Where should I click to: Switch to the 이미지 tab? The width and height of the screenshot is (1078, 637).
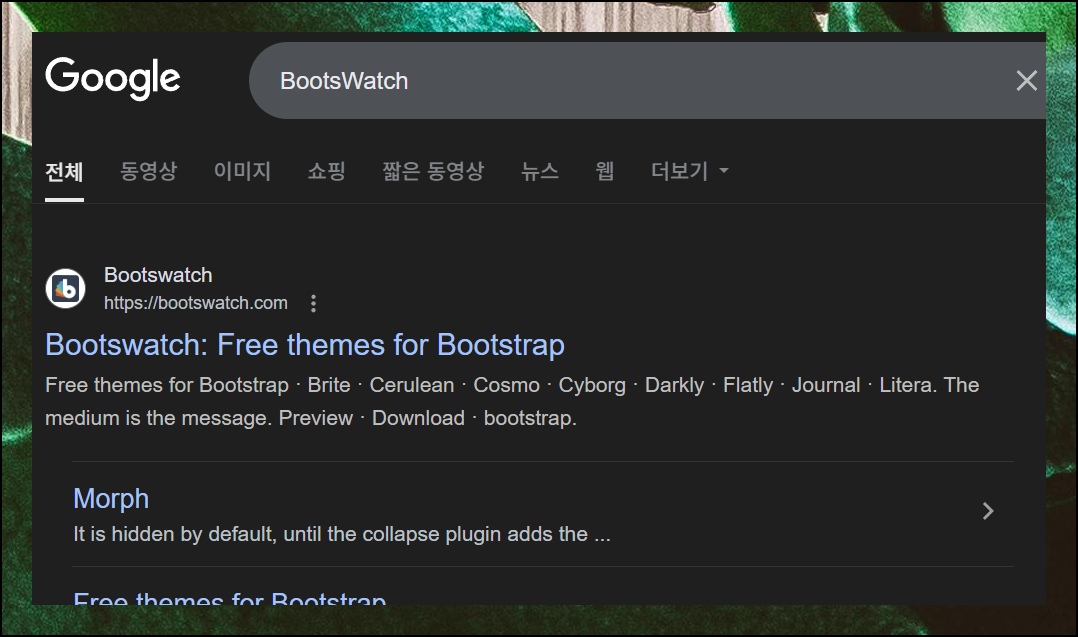pyautogui.click(x=242, y=170)
